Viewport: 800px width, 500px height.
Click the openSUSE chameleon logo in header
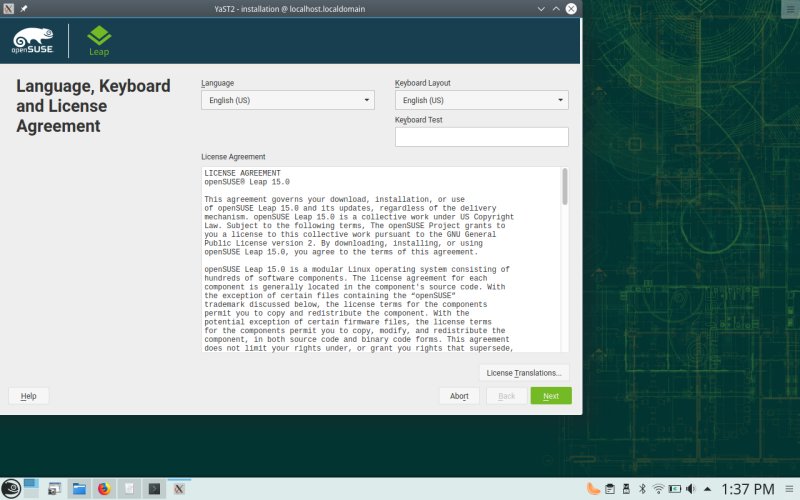click(x=33, y=41)
